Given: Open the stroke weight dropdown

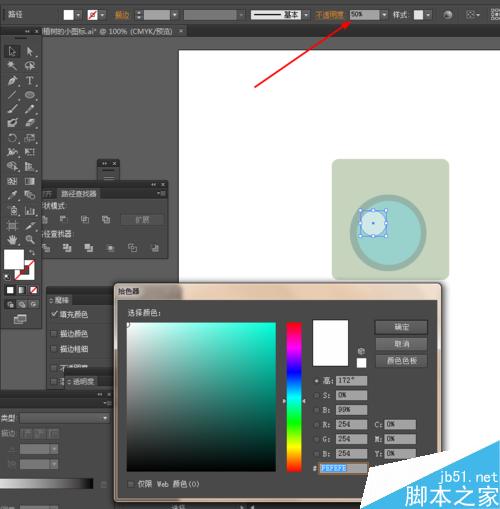Looking at the screenshot, I should tap(175, 15).
